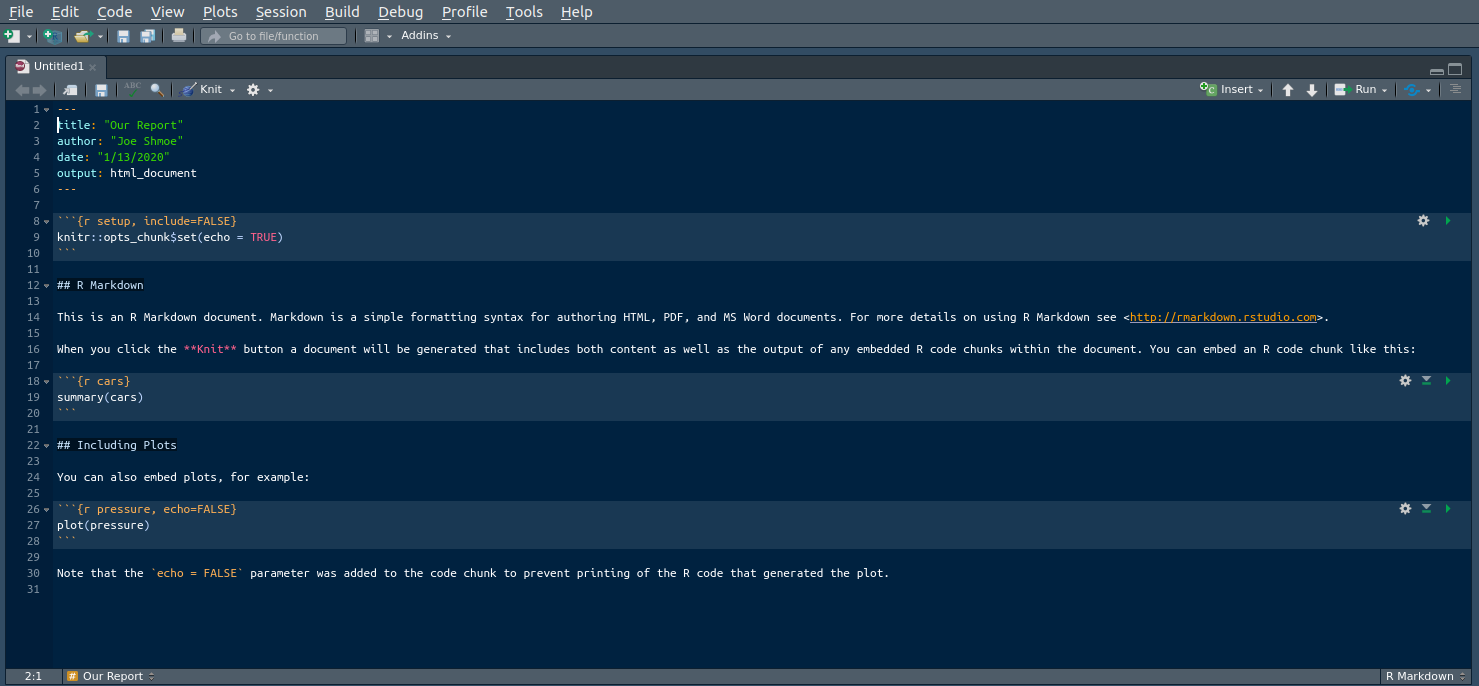Open the Code menu
The height and width of the screenshot is (686, 1479).
point(115,12)
